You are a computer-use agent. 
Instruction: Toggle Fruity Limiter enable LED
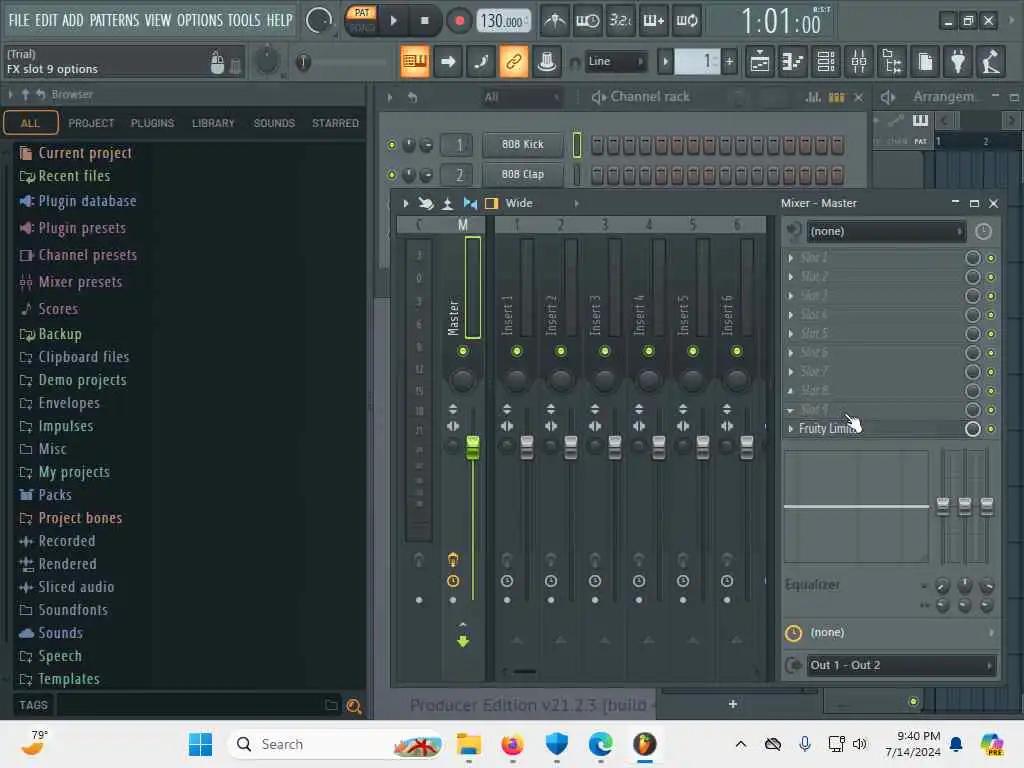pyautogui.click(x=991, y=429)
